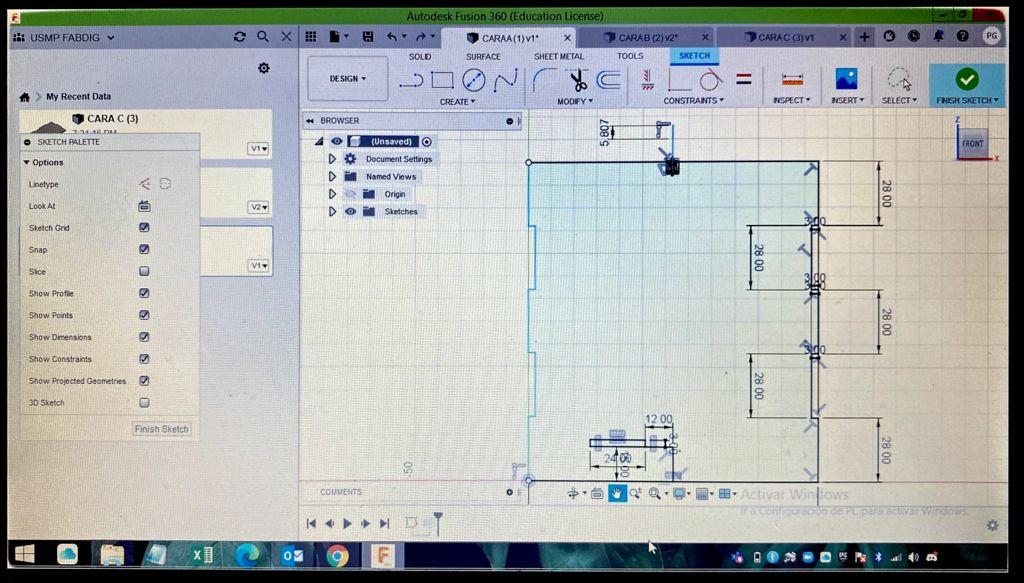Toggle the Snap checkbox
Image resolution: width=1024 pixels, height=583 pixels.
tap(144, 249)
